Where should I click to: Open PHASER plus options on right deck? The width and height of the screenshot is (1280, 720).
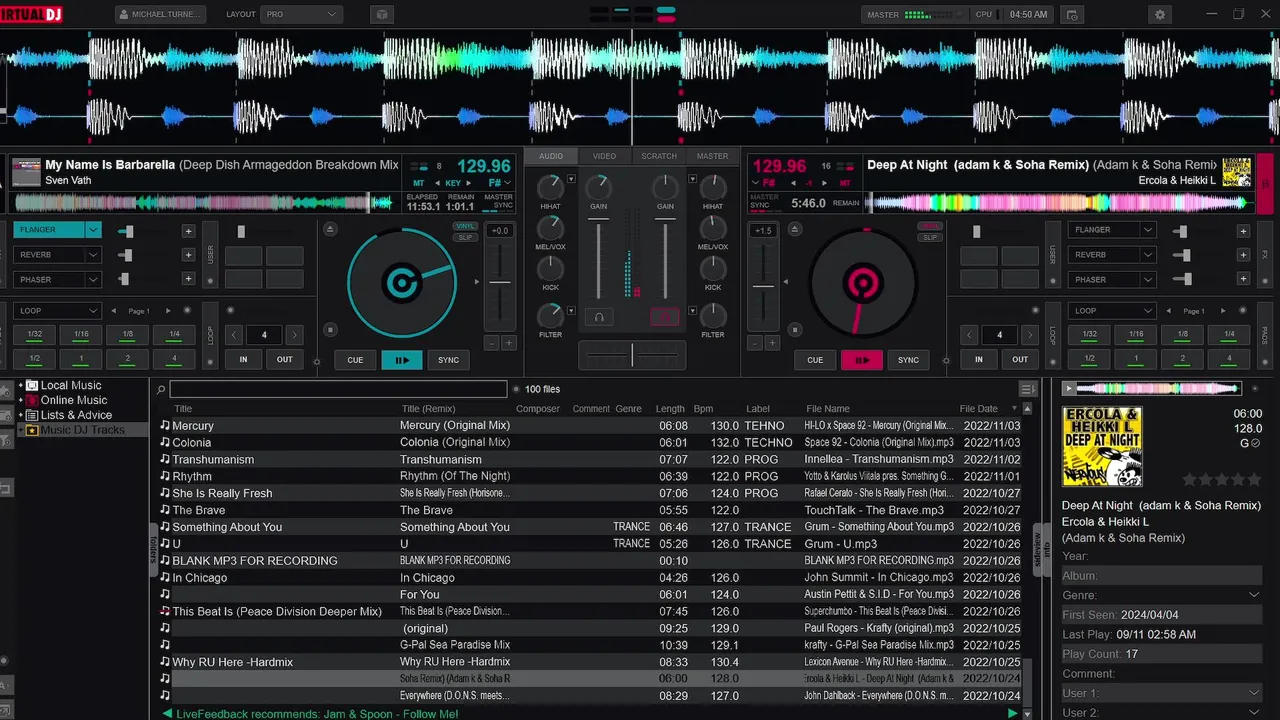[1243, 280]
